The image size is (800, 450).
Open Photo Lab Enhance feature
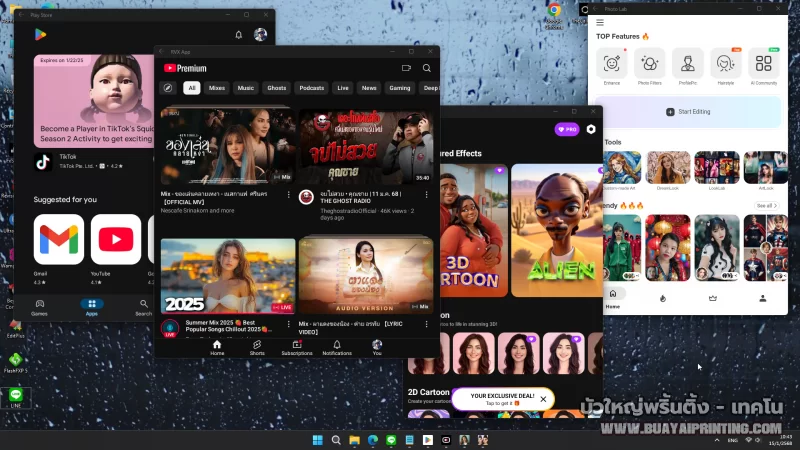(611, 66)
